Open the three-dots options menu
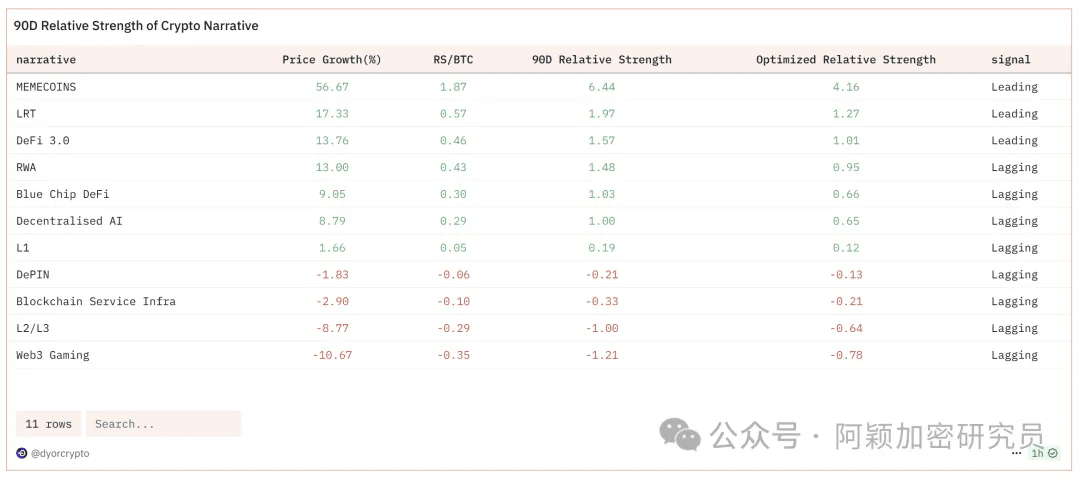 tap(1016, 453)
